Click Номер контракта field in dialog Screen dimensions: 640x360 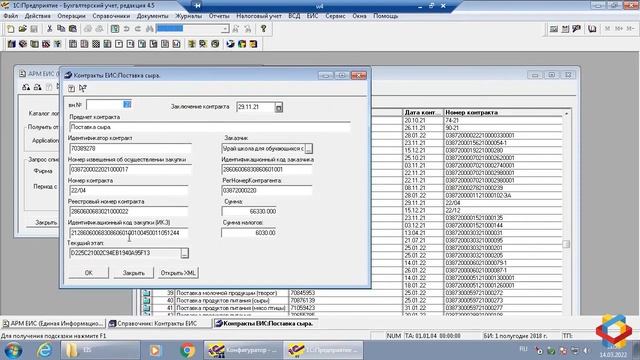(x=129, y=191)
